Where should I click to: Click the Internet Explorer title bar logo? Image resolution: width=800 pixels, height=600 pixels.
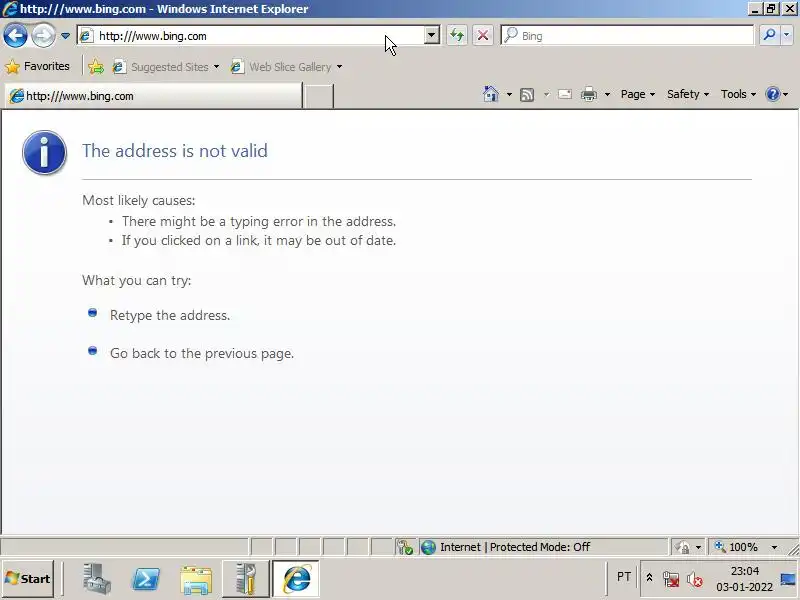[10, 9]
